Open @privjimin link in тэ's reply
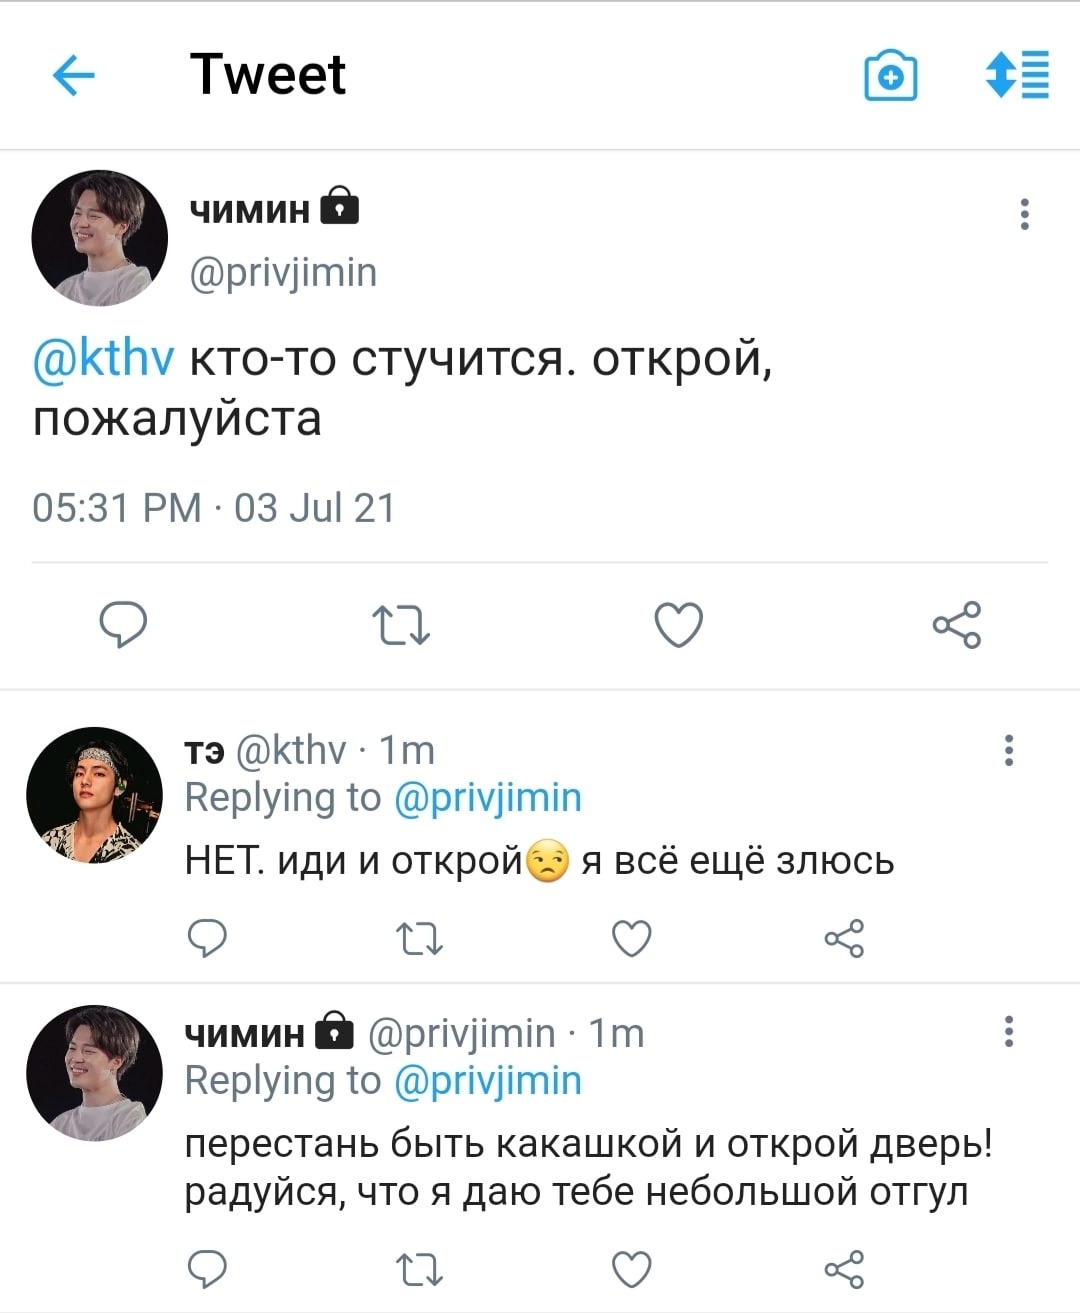 tap(488, 798)
